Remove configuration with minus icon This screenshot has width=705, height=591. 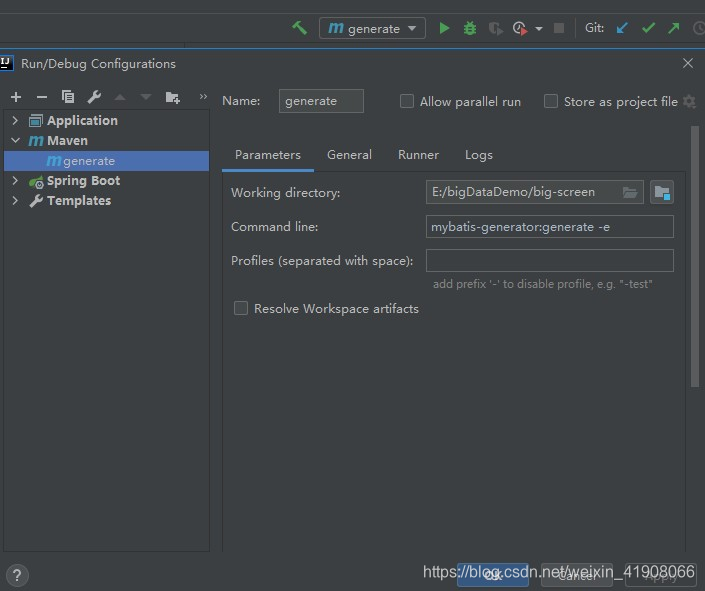coord(42,97)
